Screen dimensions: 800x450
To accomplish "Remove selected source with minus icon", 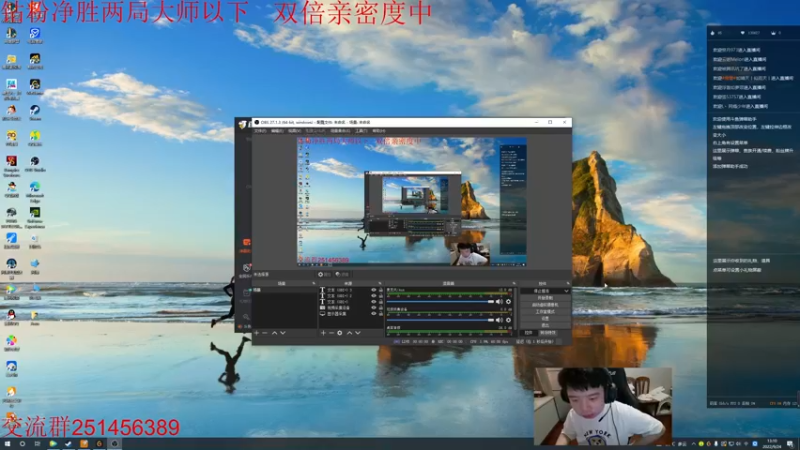I will pos(331,333).
